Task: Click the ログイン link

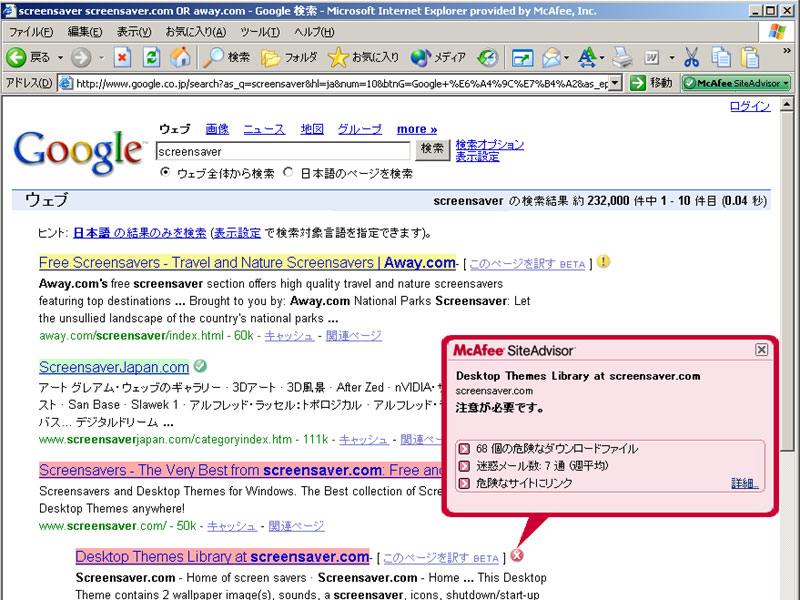Action: tap(749, 106)
